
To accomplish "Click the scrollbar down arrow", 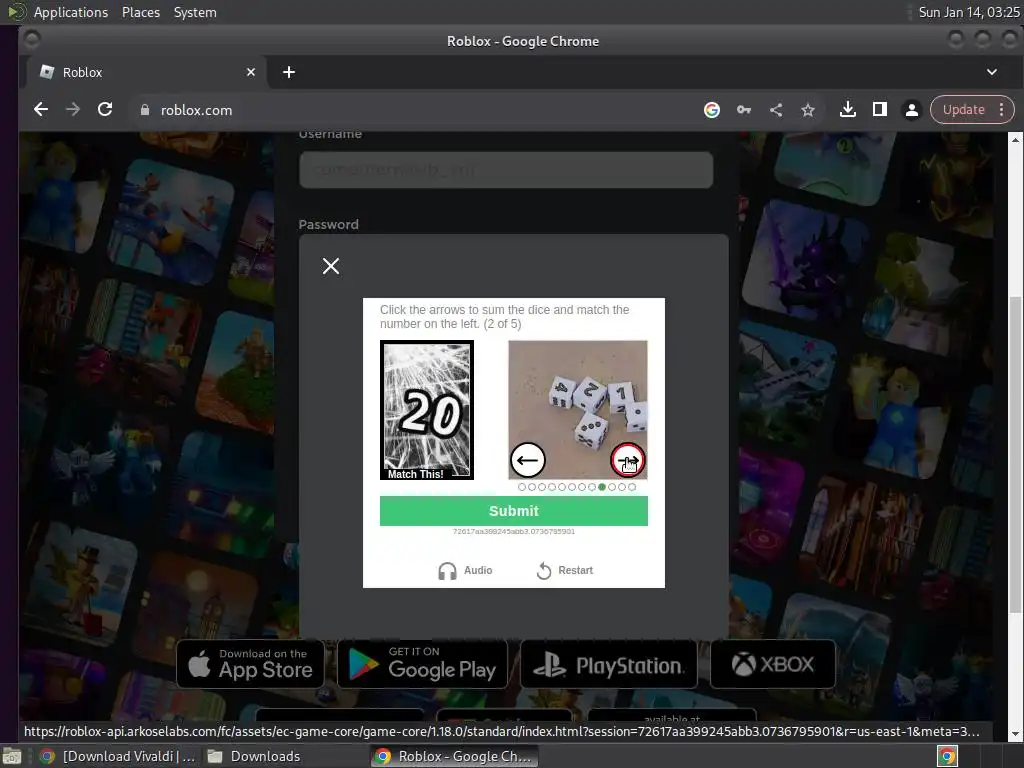I will [1015, 734].
